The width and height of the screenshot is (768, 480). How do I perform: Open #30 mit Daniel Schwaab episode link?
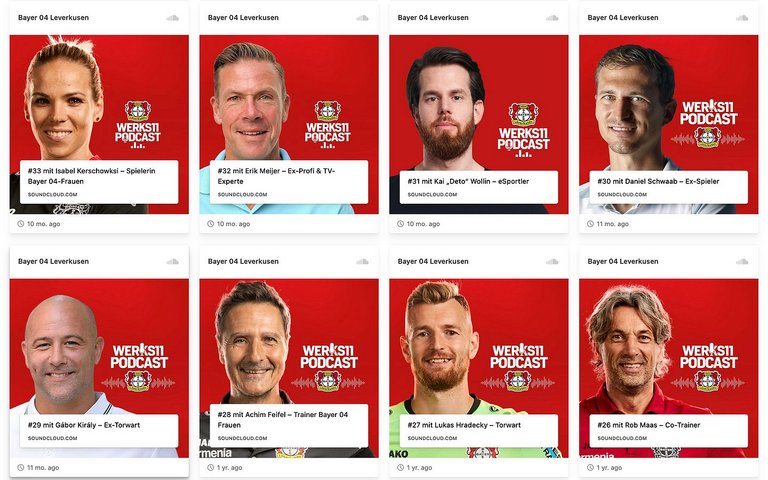click(x=669, y=187)
